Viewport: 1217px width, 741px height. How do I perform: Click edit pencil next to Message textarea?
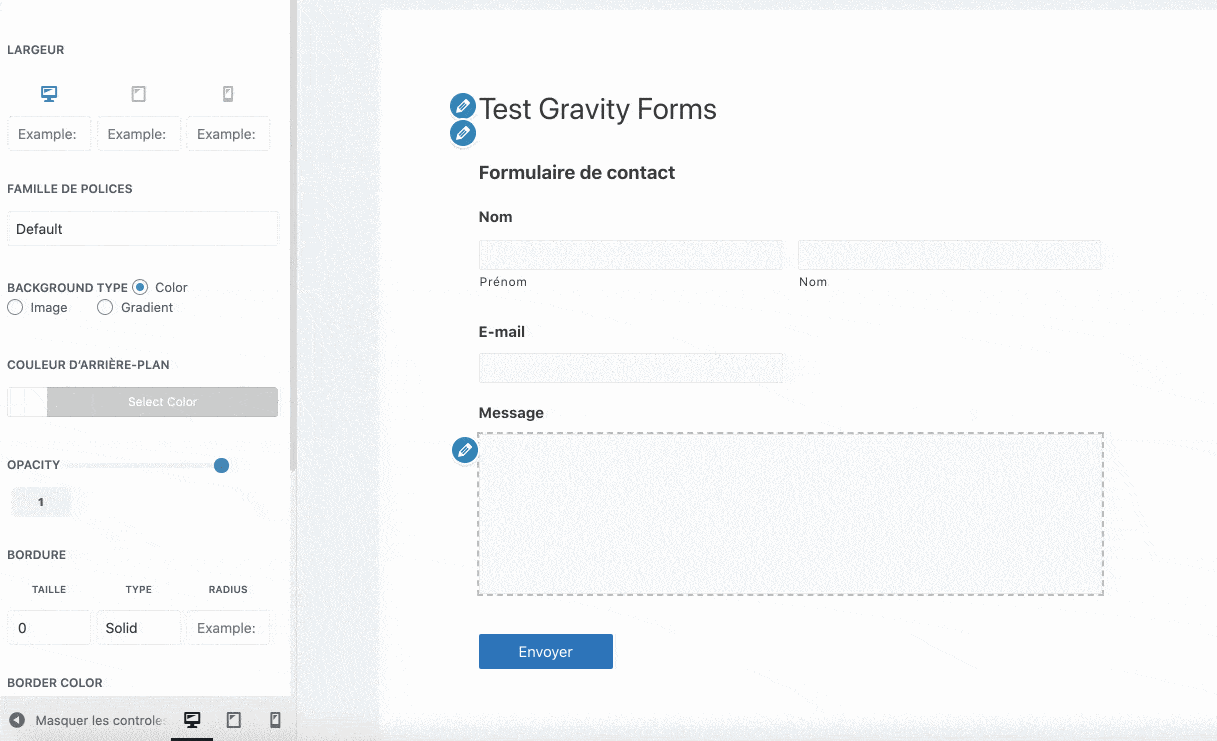pos(464,450)
